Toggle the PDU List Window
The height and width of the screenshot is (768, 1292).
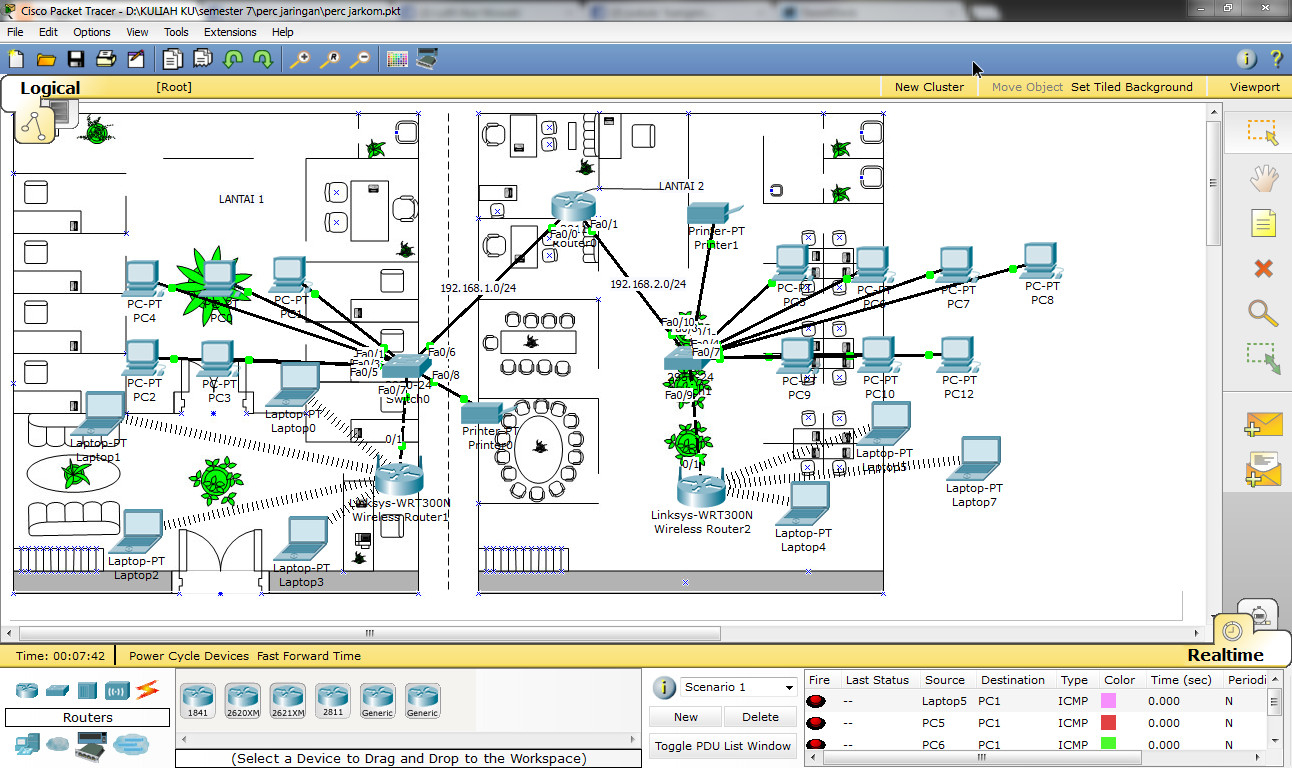722,745
